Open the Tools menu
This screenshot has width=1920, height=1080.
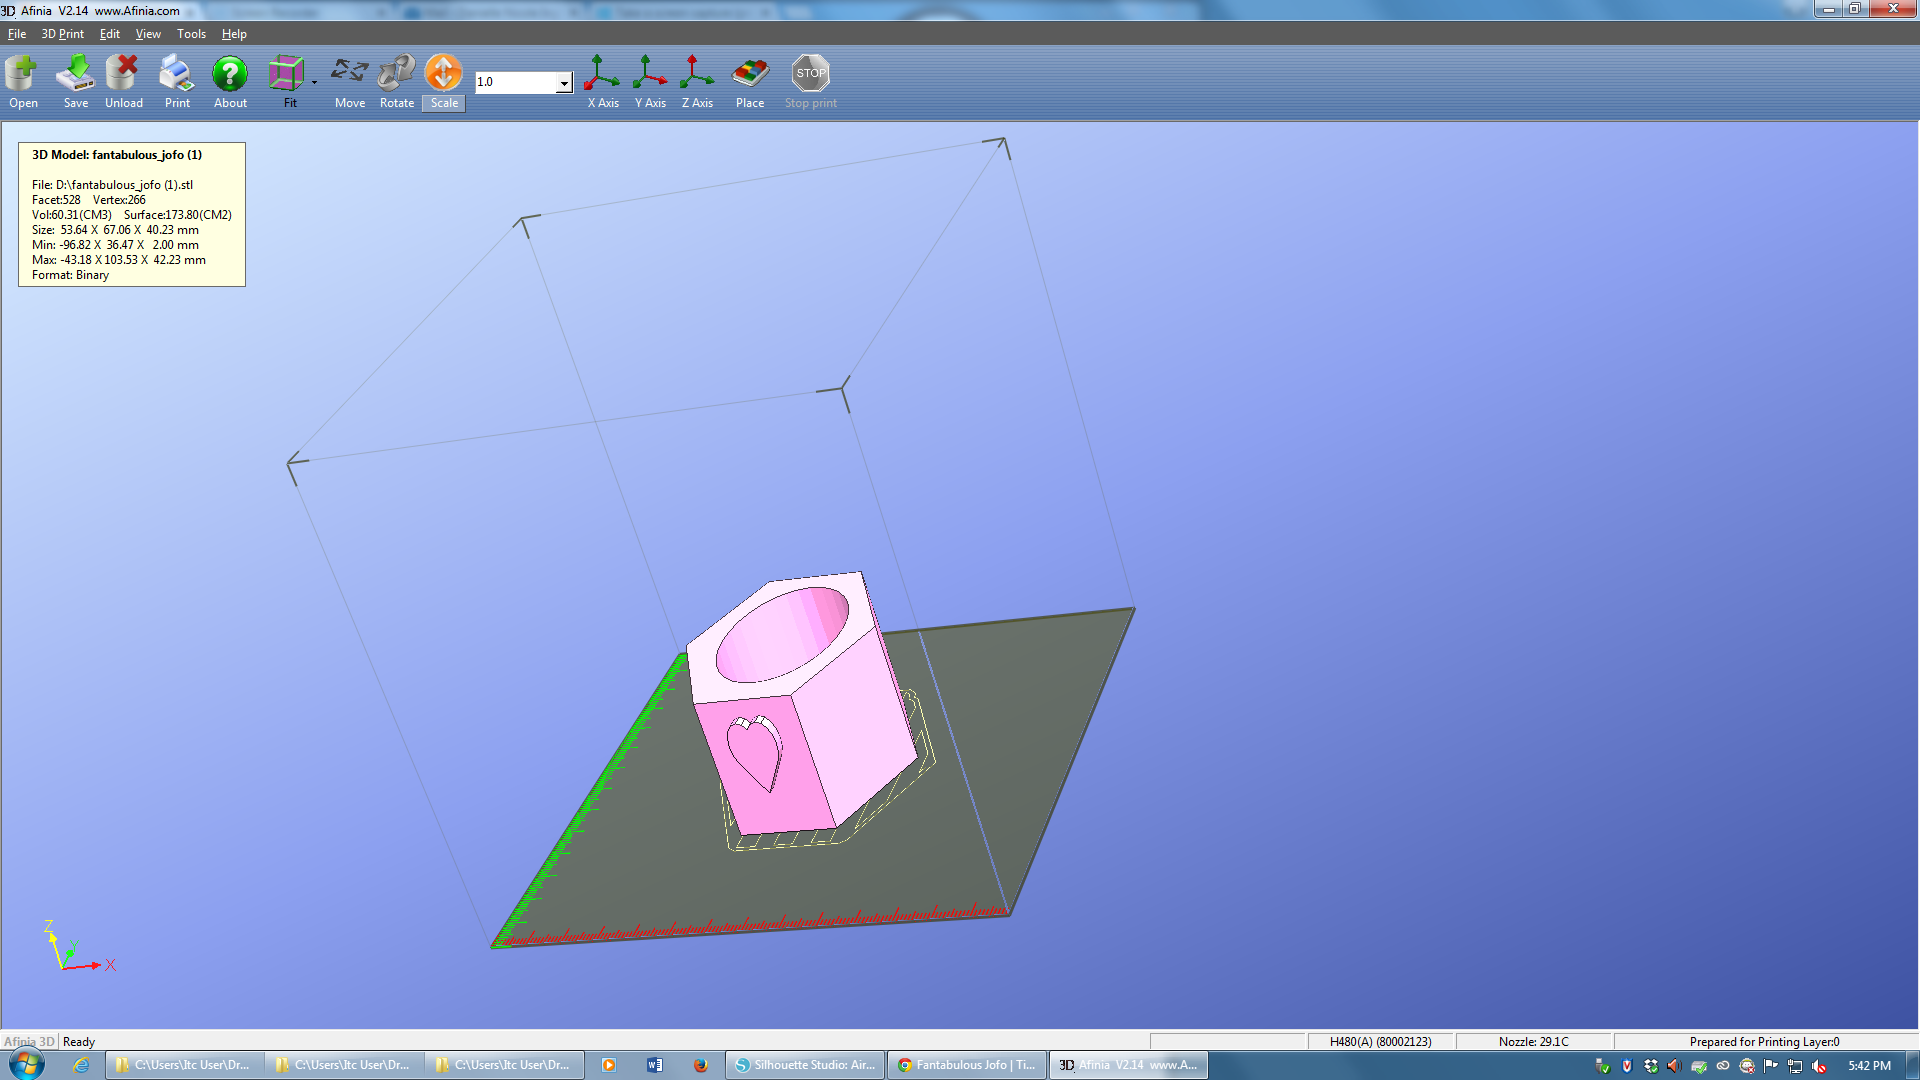(x=191, y=34)
